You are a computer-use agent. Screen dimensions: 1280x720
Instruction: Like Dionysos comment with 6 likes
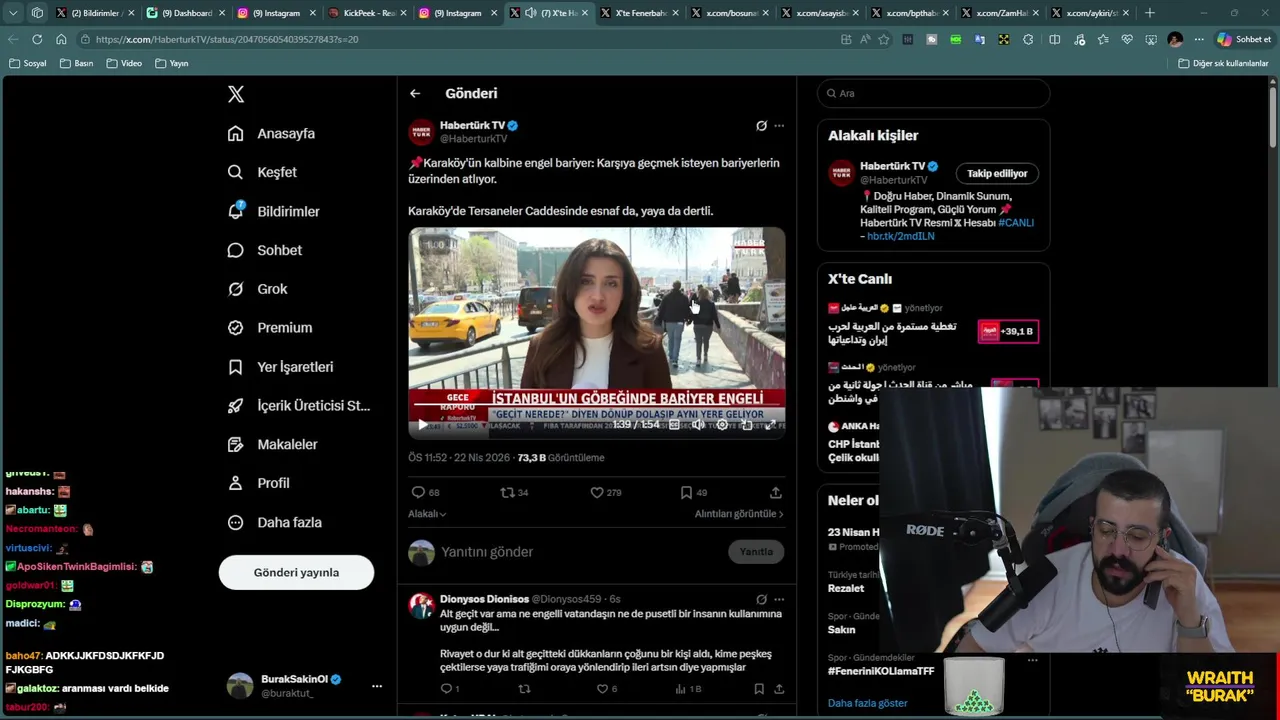coord(607,689)
